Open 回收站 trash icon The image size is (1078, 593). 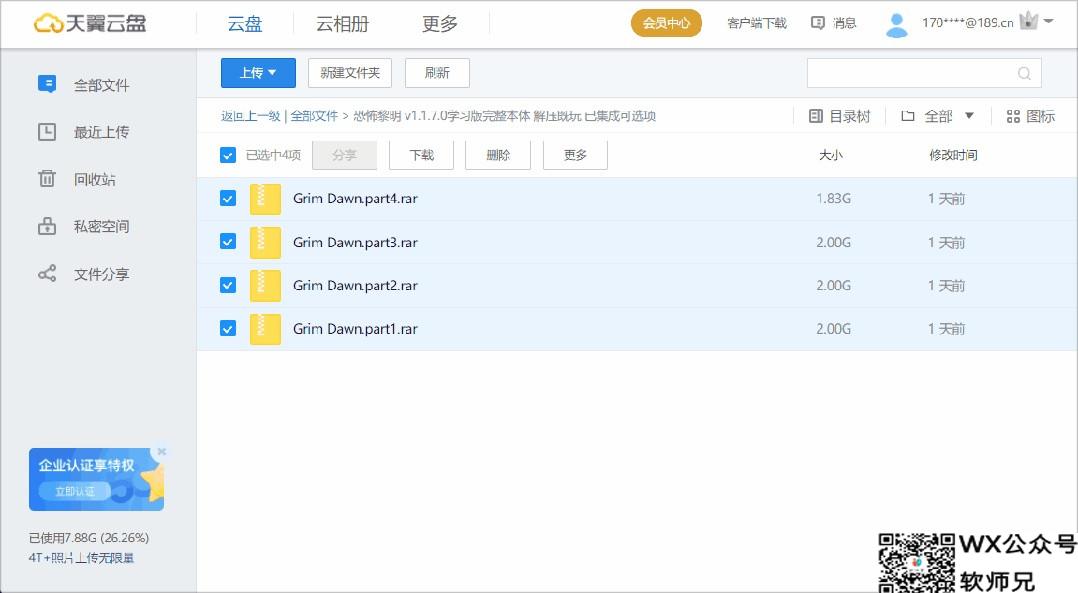click(47, 179)
